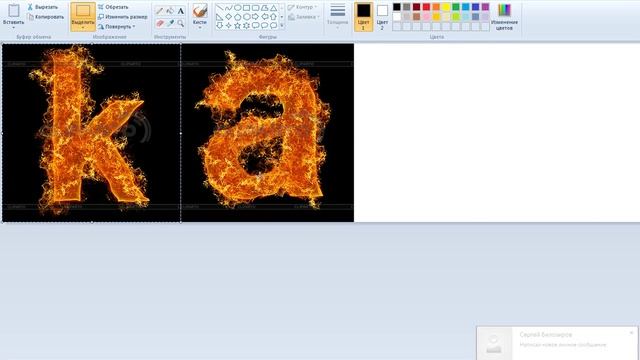The height and width of the screenshot is (360, 640).
Task: Choose the Four-point star shape
Action: click(x=229, y=25)
